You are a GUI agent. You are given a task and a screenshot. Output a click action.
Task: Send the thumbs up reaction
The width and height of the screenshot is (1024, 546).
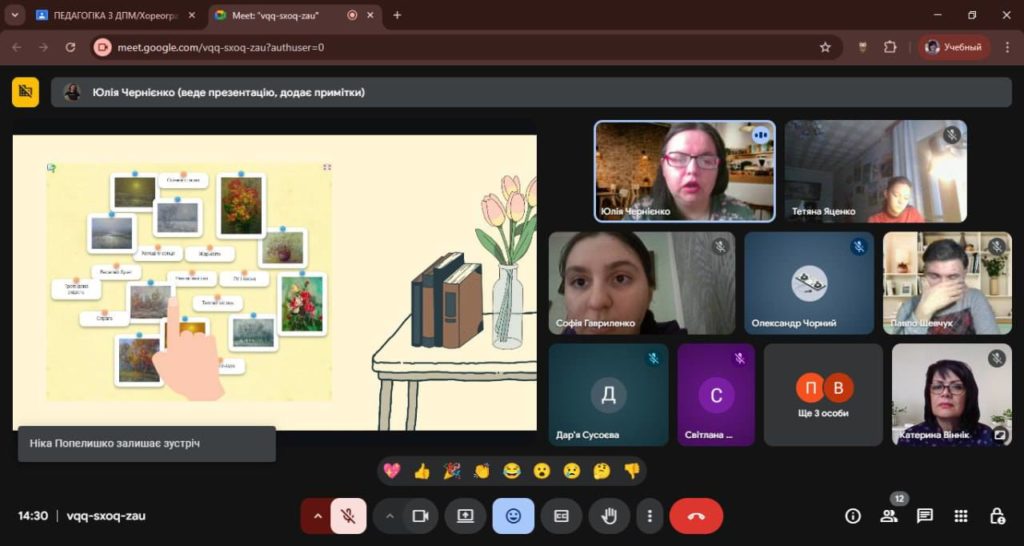(422, 470)
